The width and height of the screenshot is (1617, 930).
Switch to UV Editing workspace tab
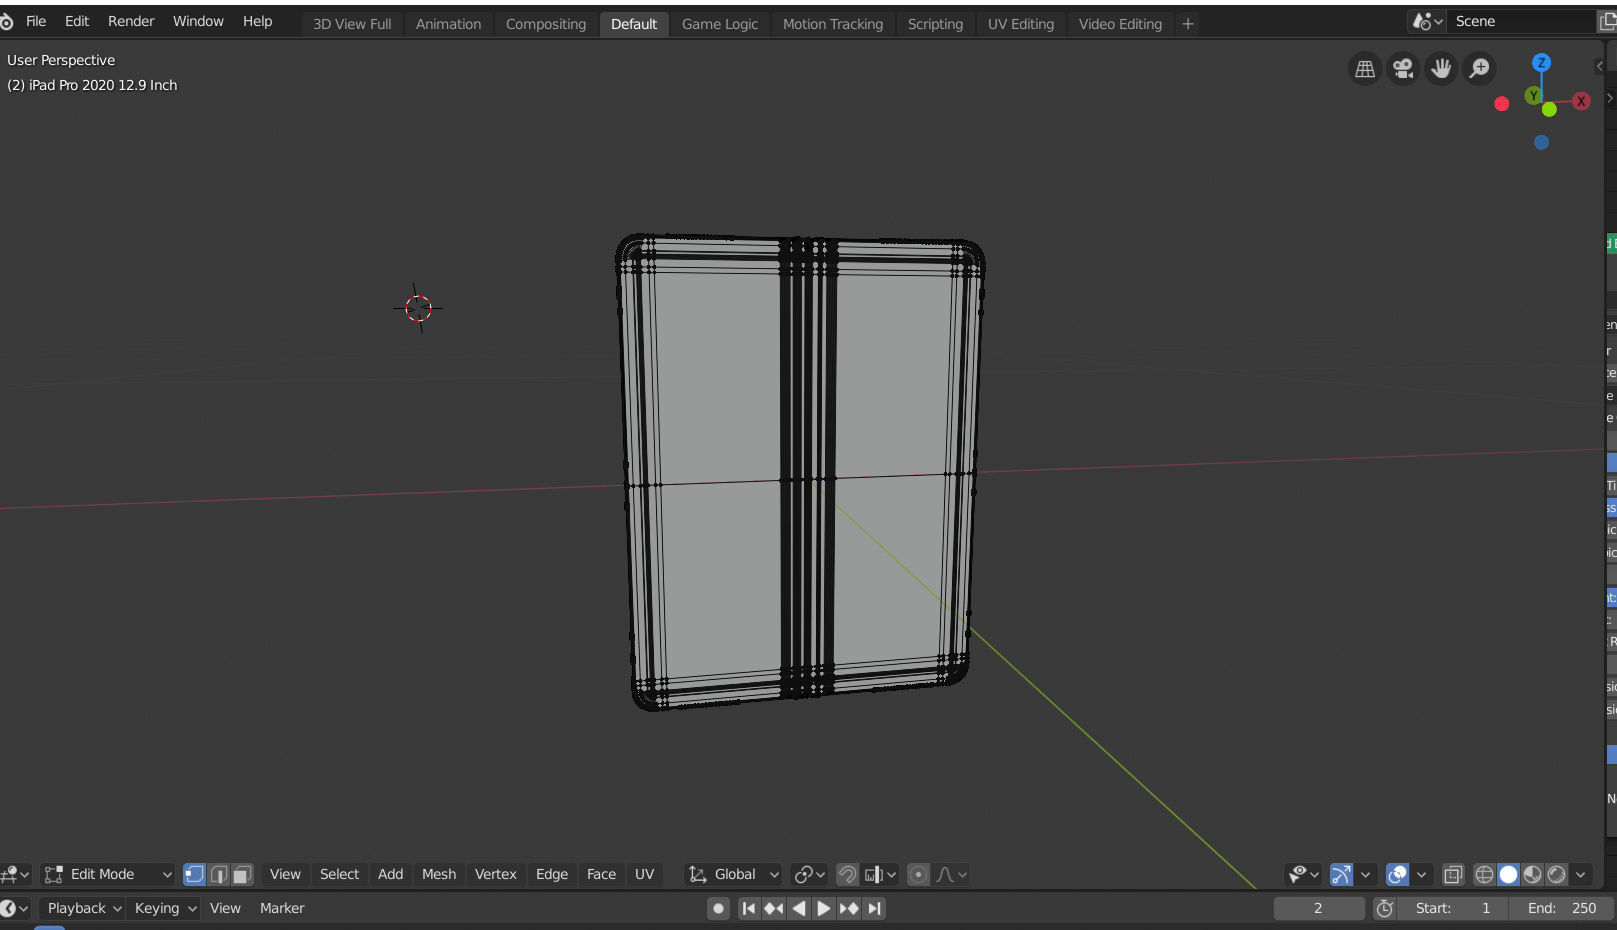pyautogui.click(x=1021, y=24)
